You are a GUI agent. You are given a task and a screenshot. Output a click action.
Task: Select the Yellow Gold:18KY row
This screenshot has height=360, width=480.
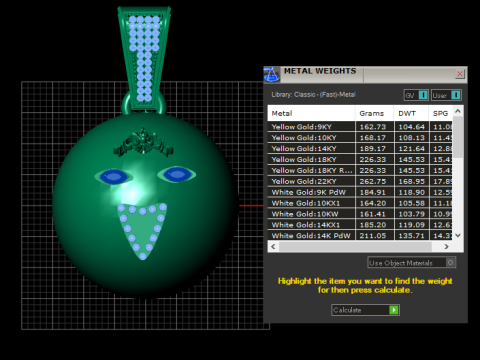tap(360, 159)
